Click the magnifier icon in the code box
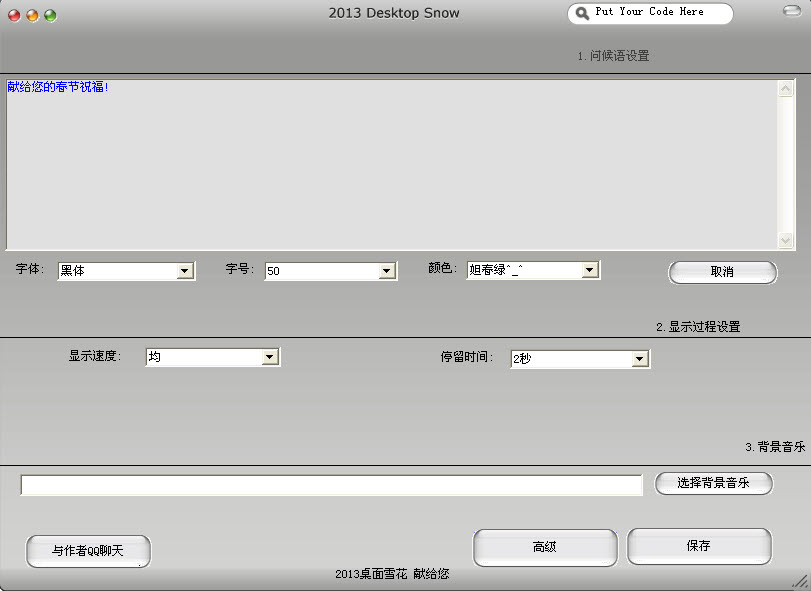The image size is (811, 591). (582, 14)
